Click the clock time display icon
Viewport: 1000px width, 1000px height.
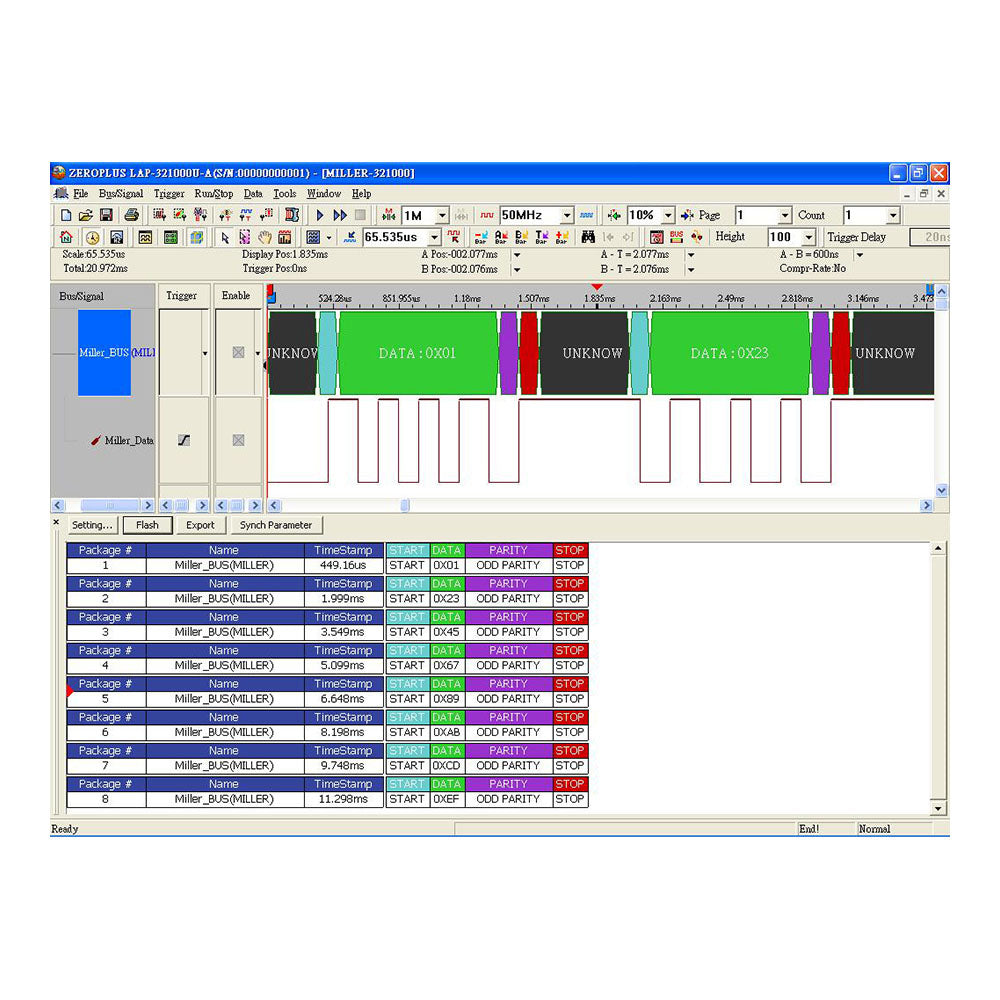tap(92, 237)
